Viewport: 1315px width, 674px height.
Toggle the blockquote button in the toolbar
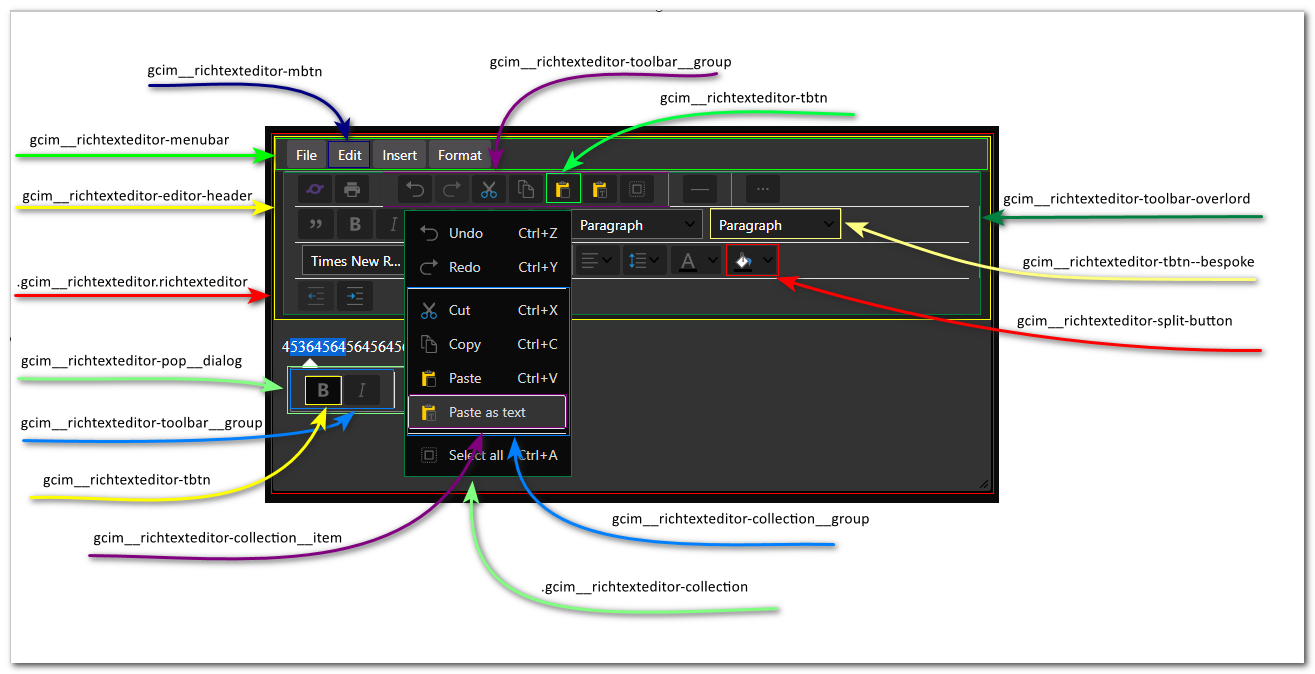[316, 225]
